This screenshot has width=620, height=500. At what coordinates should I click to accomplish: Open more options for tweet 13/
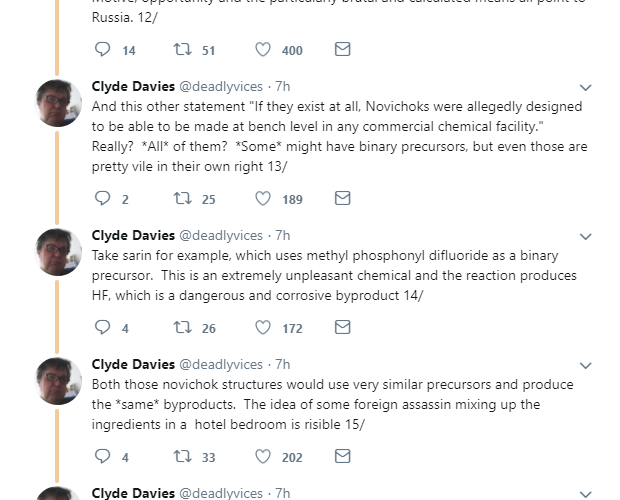point(584,87)
